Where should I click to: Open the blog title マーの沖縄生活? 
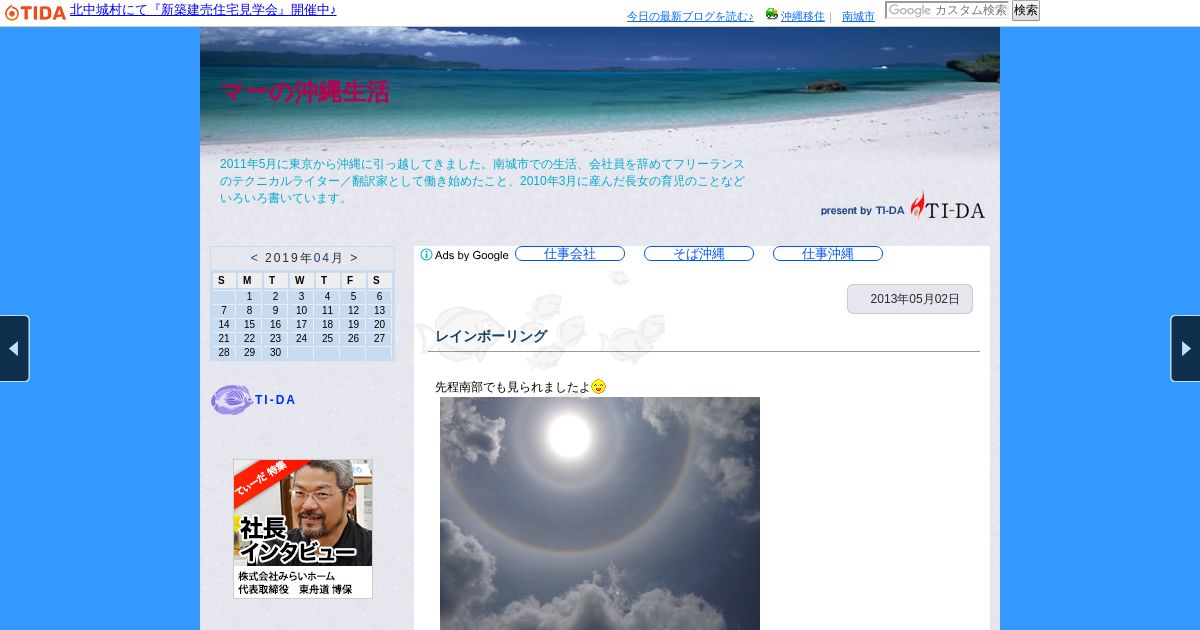305,93
